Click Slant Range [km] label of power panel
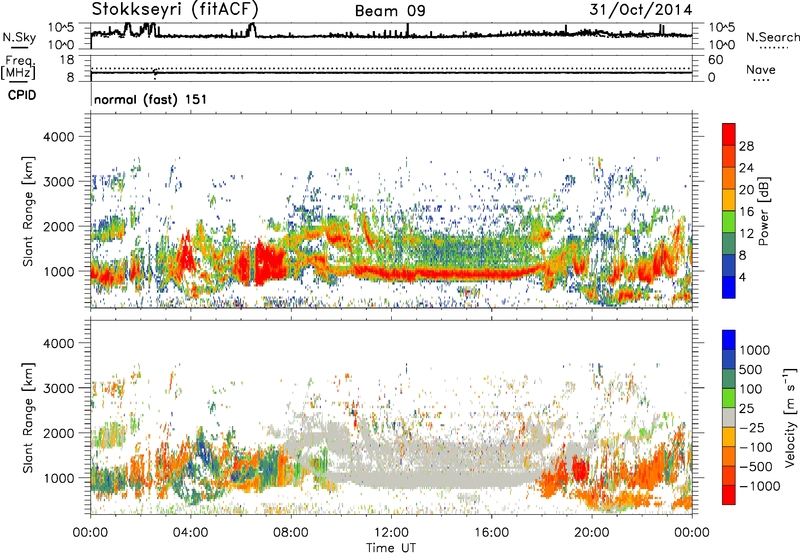The image size is (800, 554). (28, 211)
